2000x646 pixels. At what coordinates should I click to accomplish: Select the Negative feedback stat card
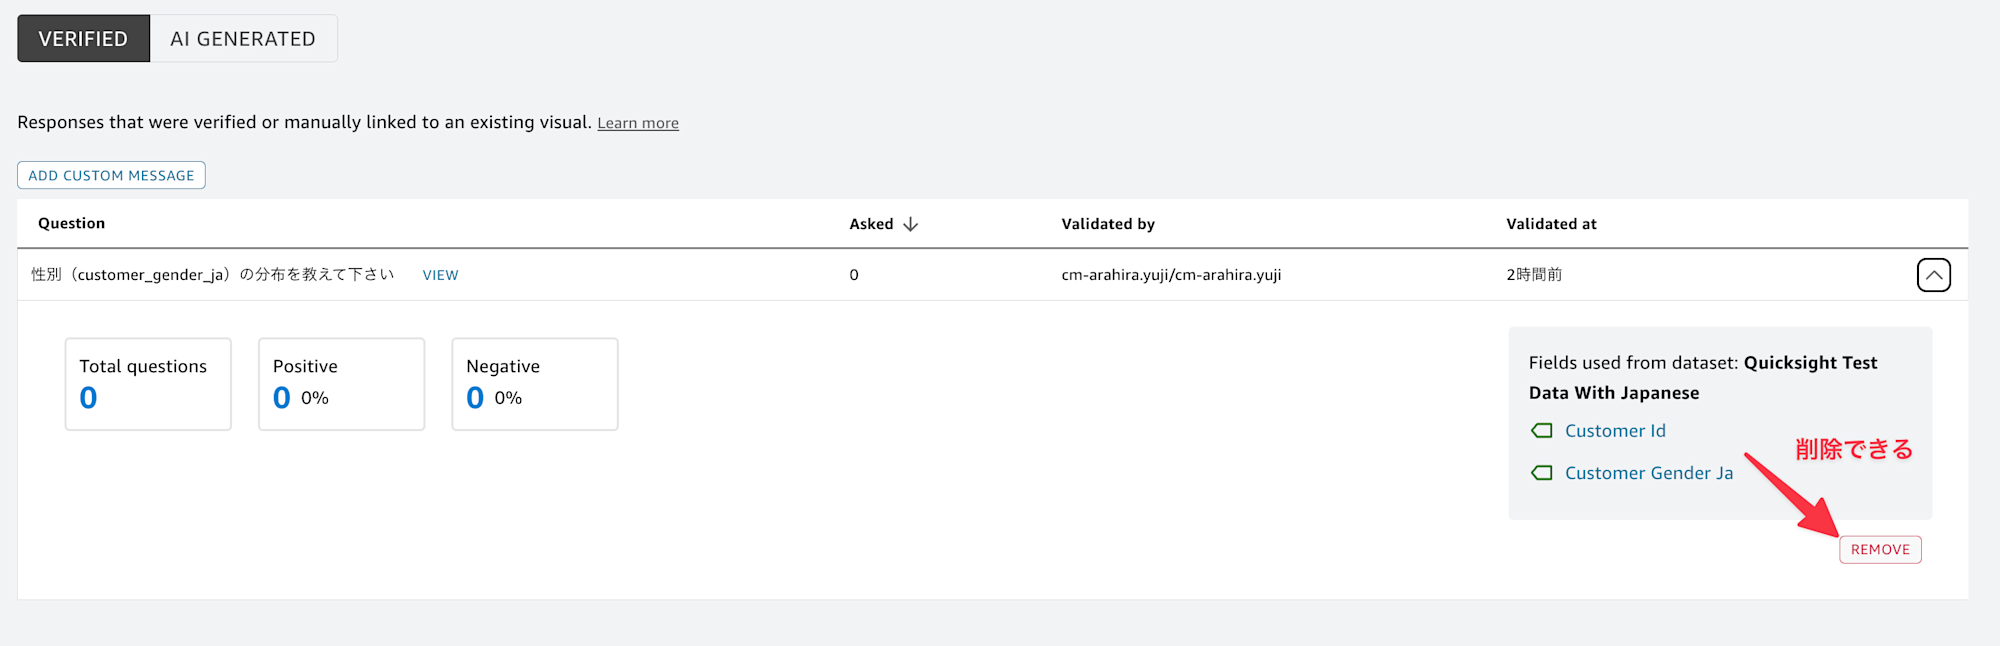click(x=535, y=384)
